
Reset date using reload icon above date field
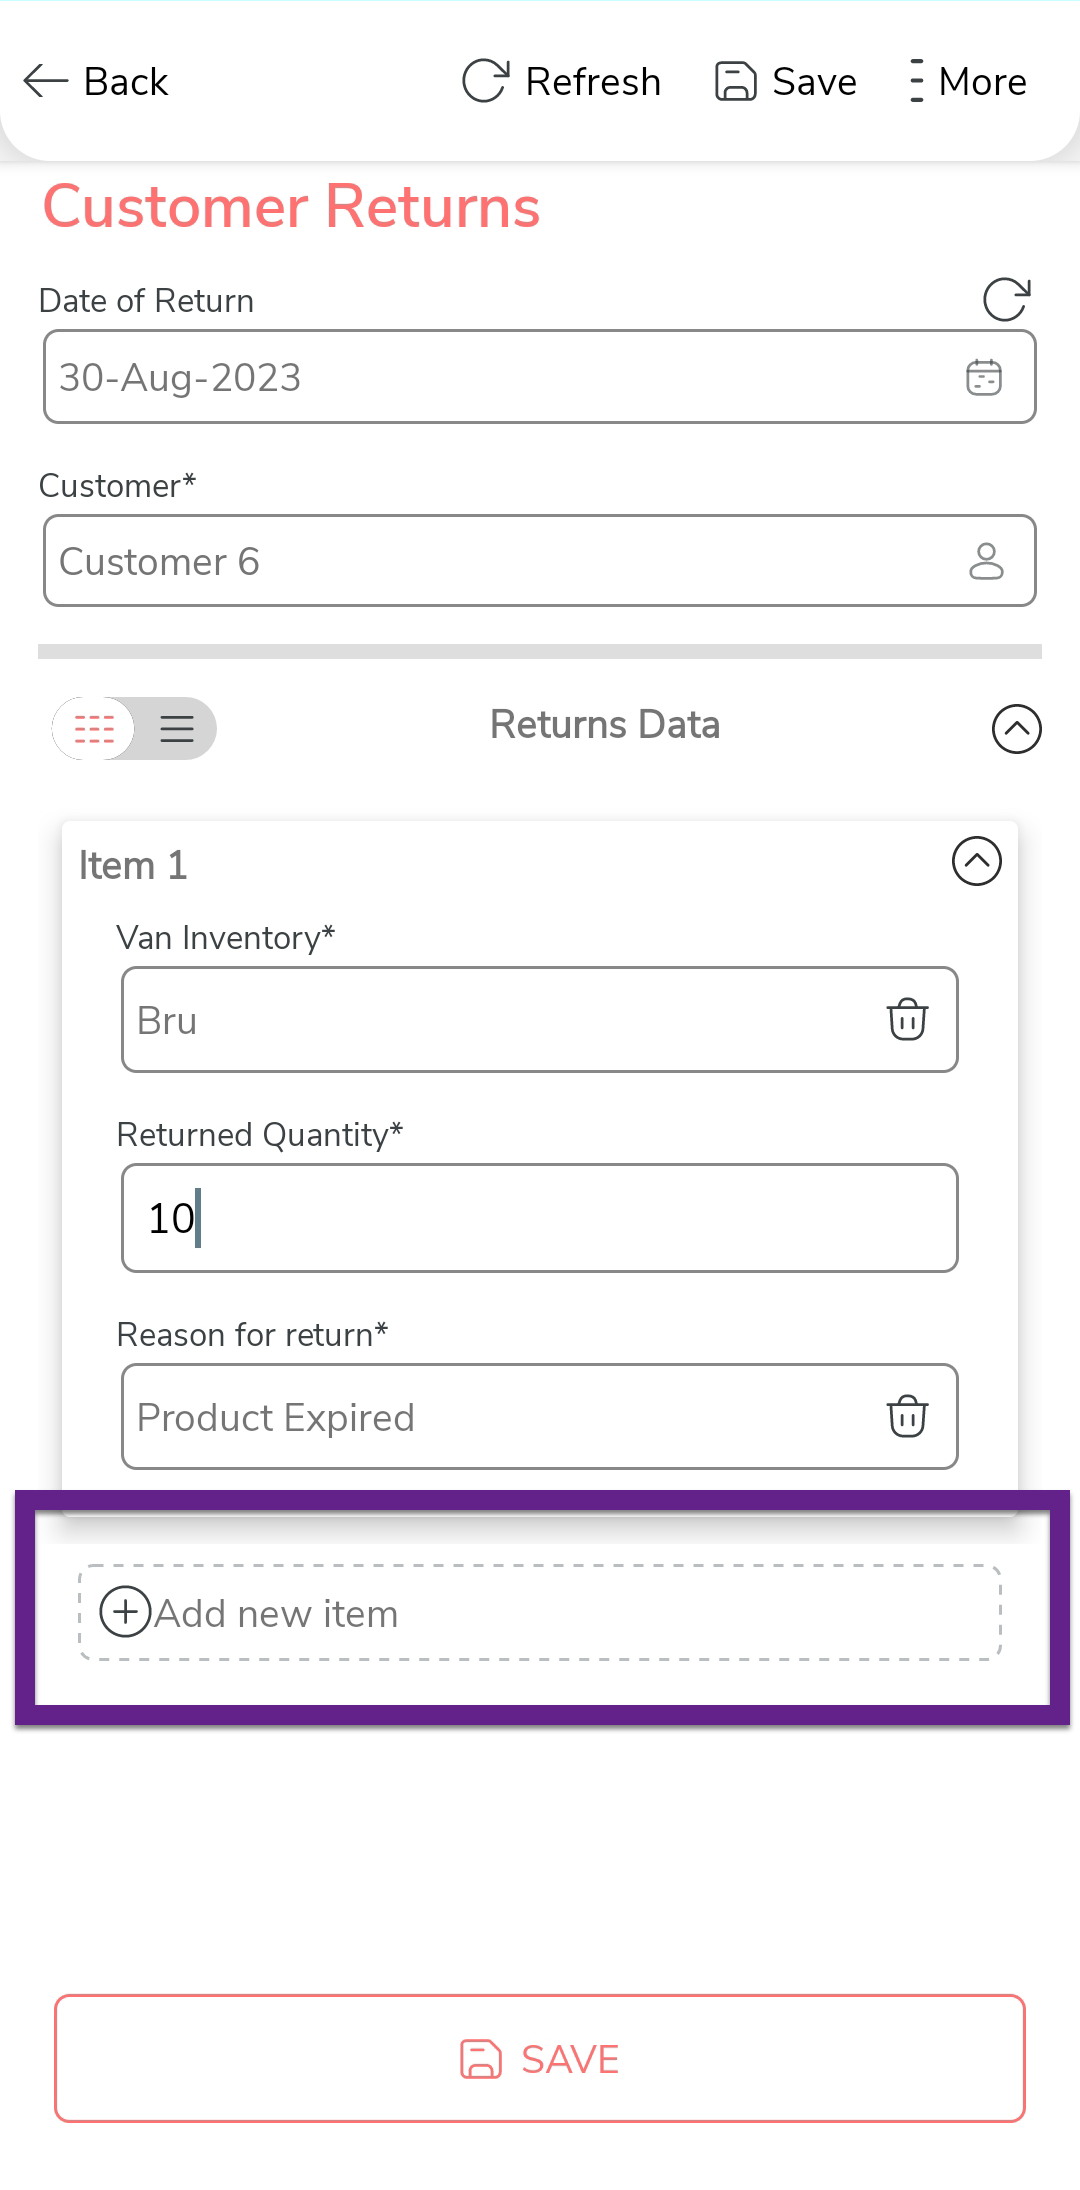pos(1006,299)
